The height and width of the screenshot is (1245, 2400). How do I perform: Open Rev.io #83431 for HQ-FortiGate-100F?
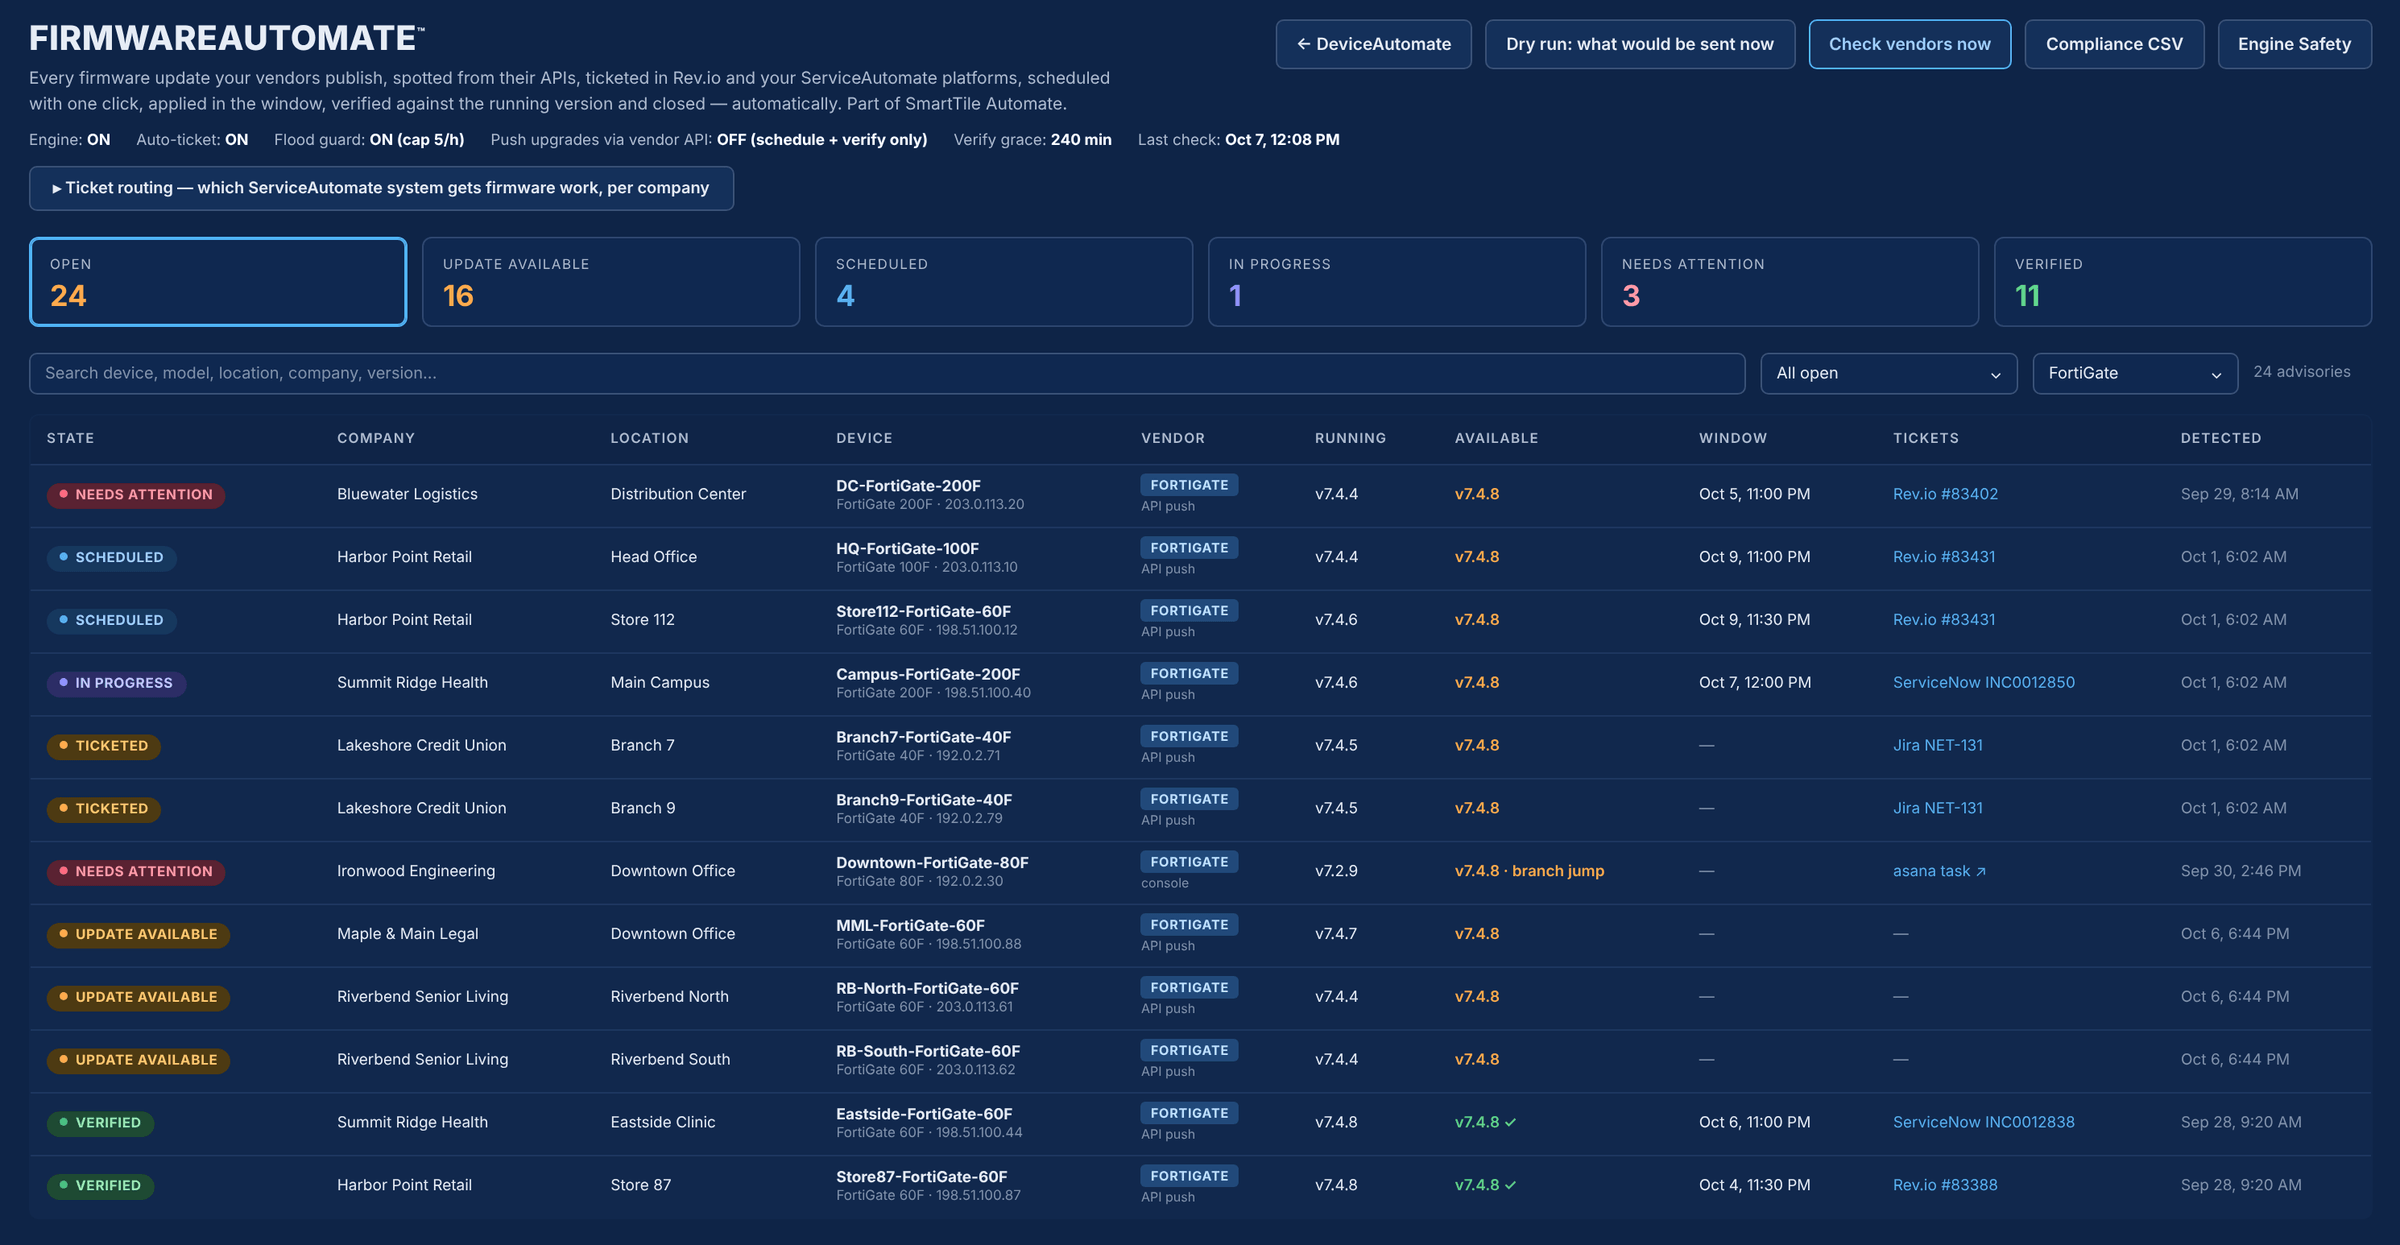pyautogui.click(x=1944, y=557)
